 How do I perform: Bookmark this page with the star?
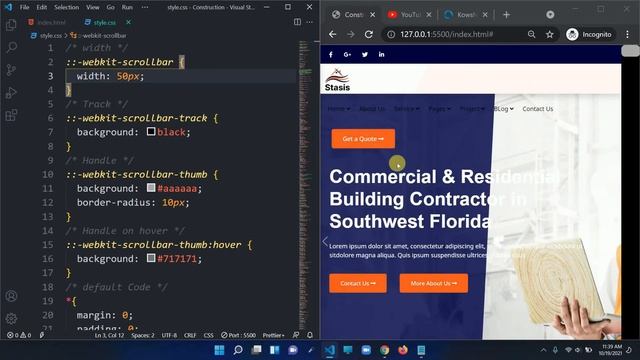550,34
